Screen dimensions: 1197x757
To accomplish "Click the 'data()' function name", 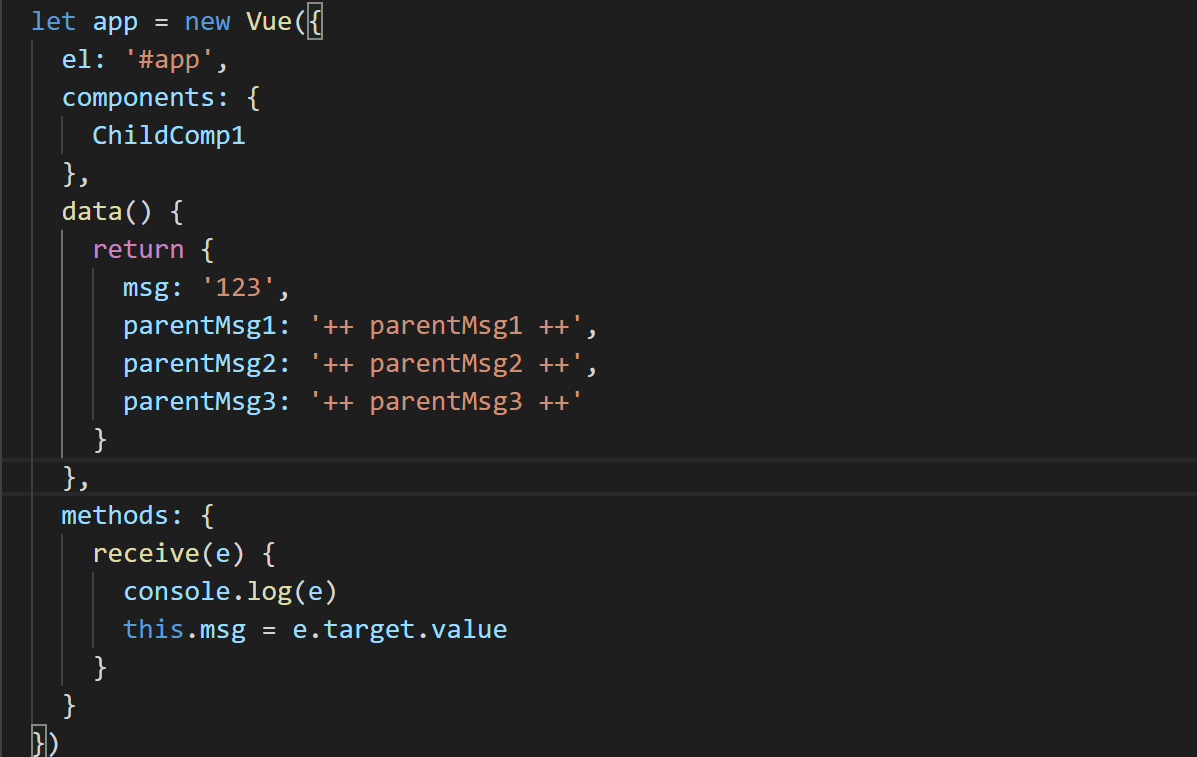I will point(107,211).
